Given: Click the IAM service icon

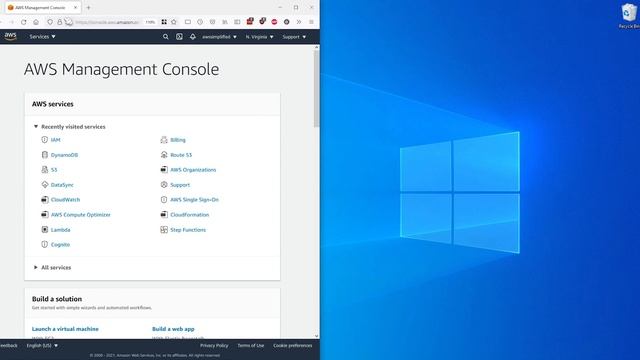Looking at the screenshot, I should tap(44, 140).
